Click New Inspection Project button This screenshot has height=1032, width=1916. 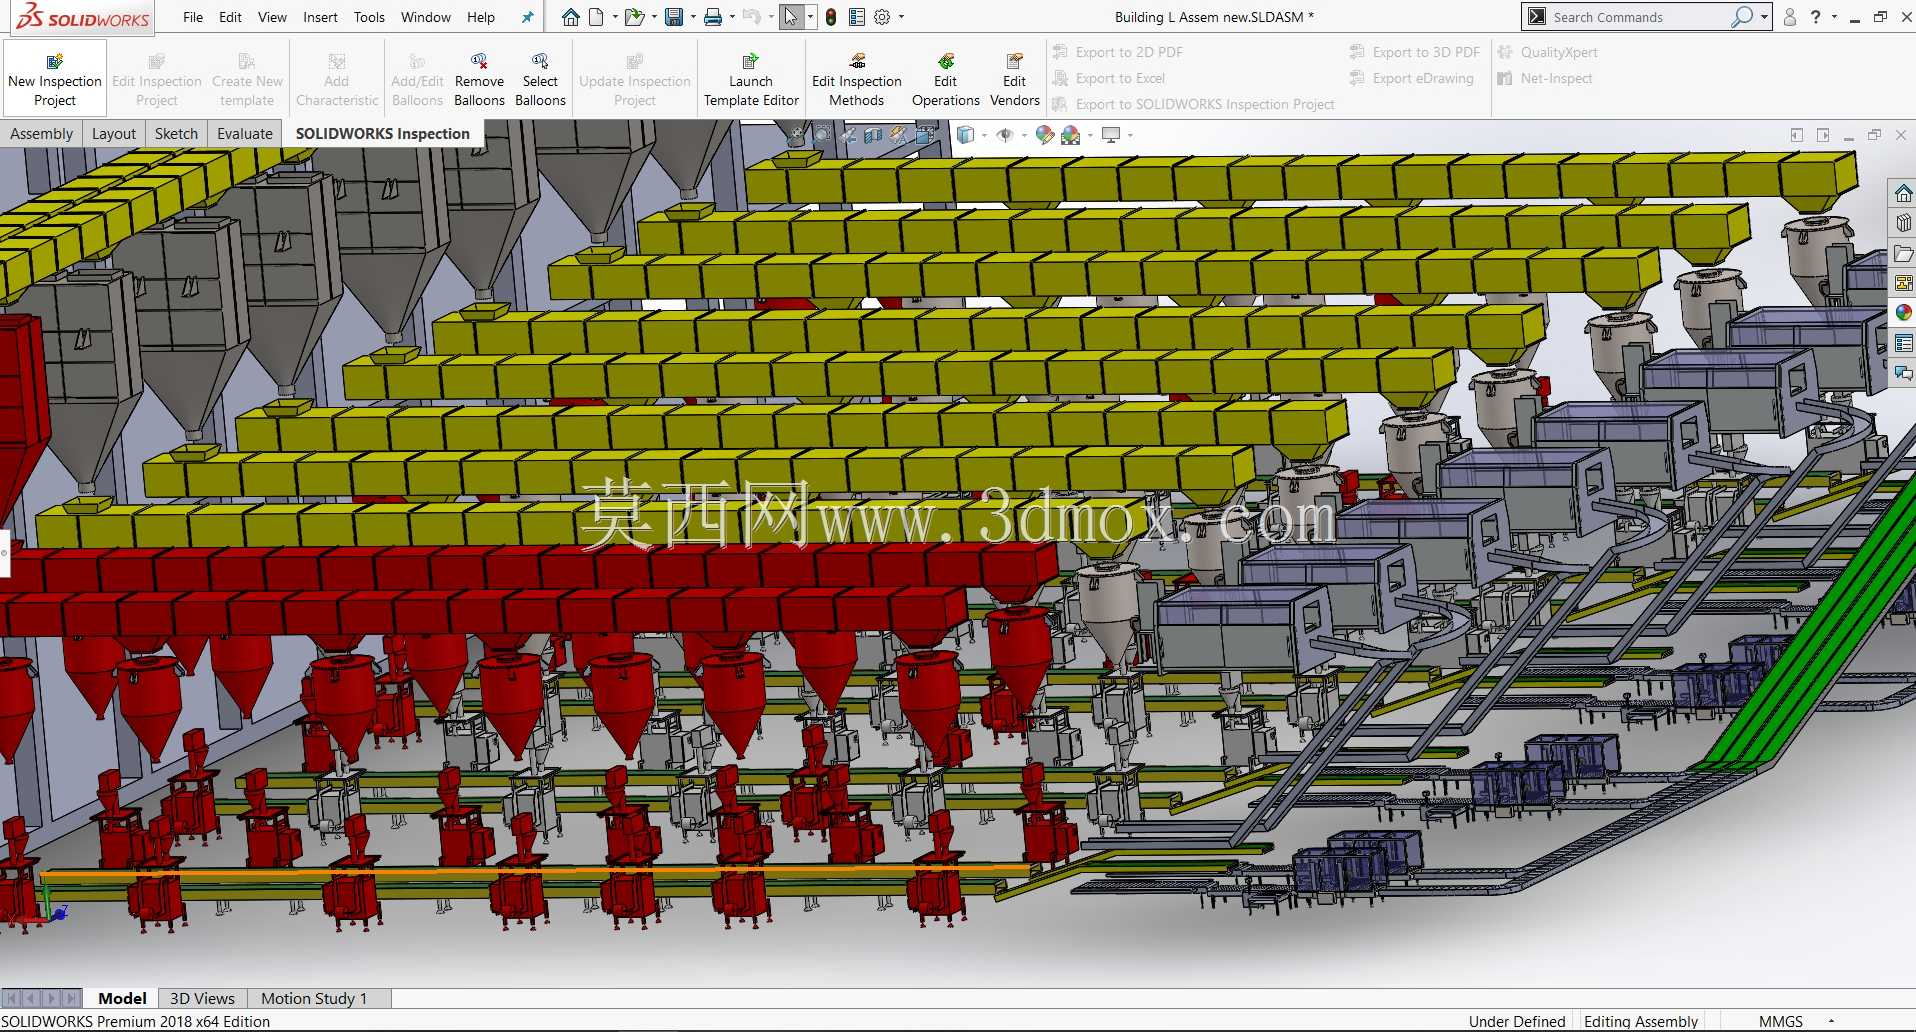point(55,79)
